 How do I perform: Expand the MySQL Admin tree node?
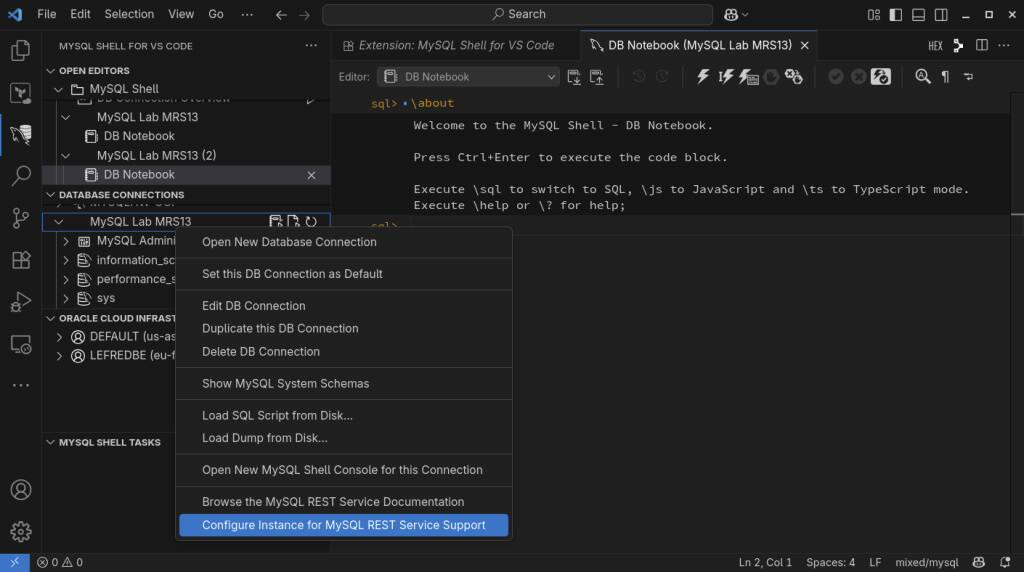65,241
